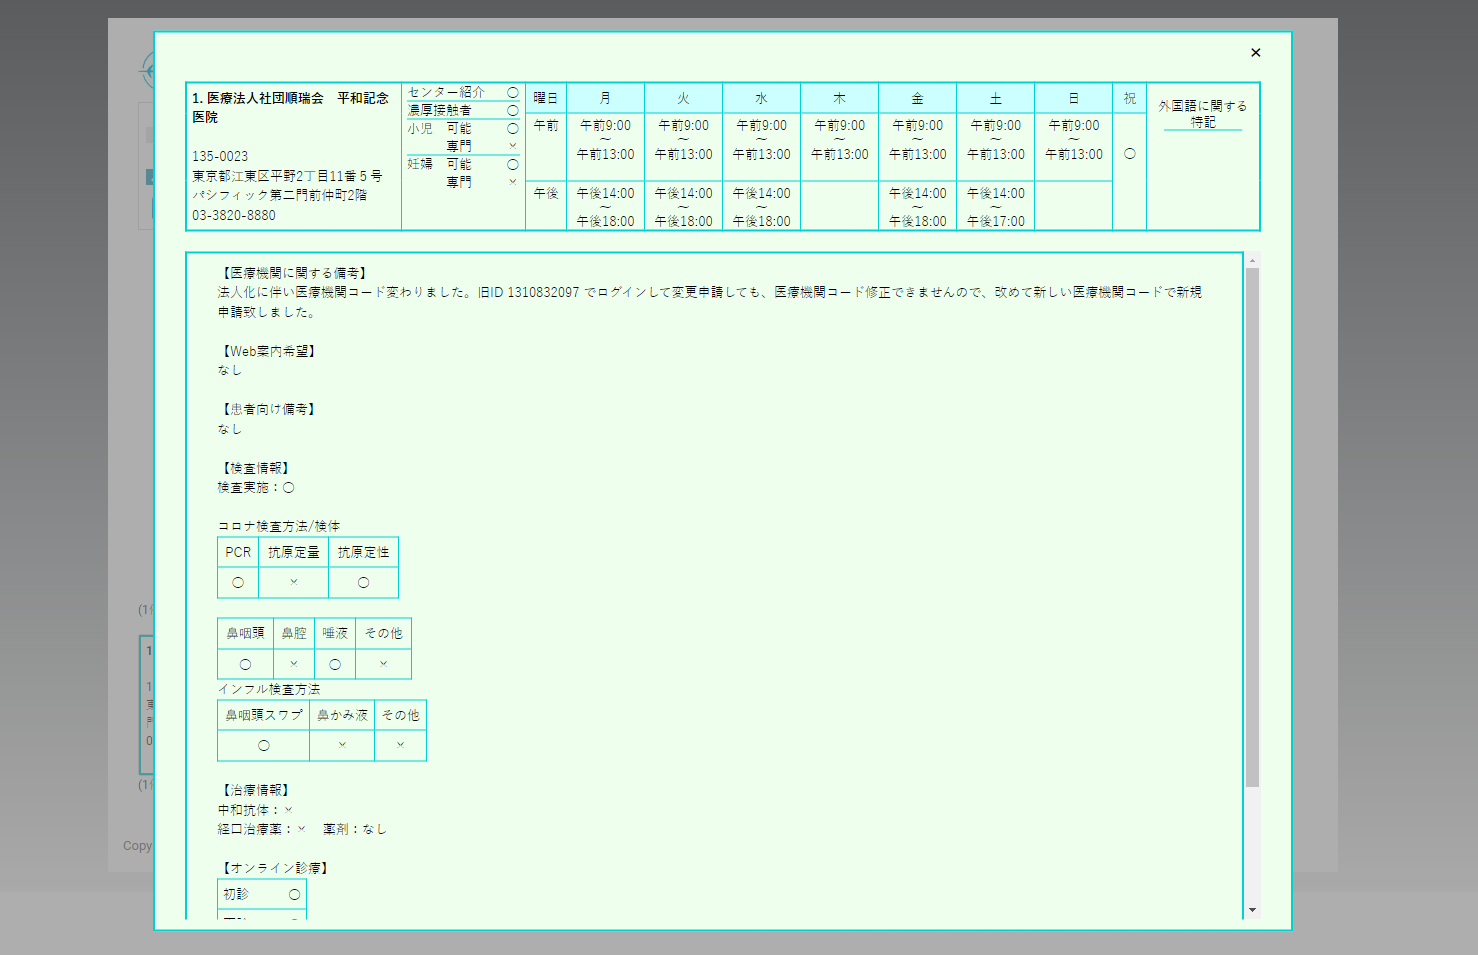
Task: Click the circle mark in 小児 可能 row
Action: (513, 128)
